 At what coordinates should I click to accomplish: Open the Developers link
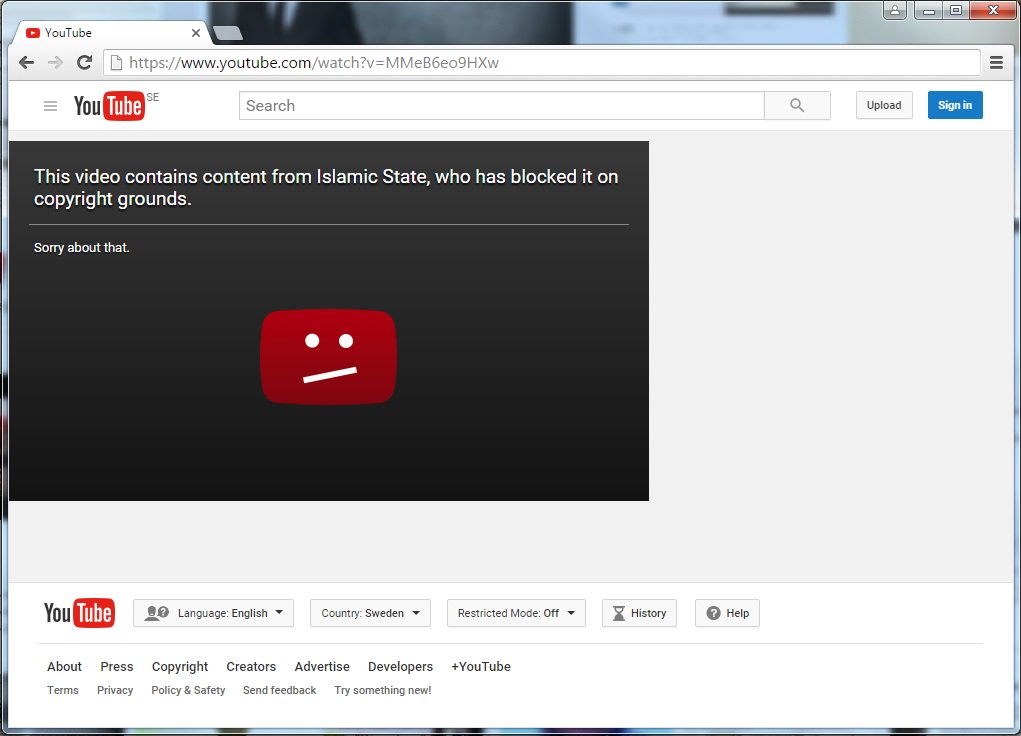pyautogui.click(x=400, y=667)
